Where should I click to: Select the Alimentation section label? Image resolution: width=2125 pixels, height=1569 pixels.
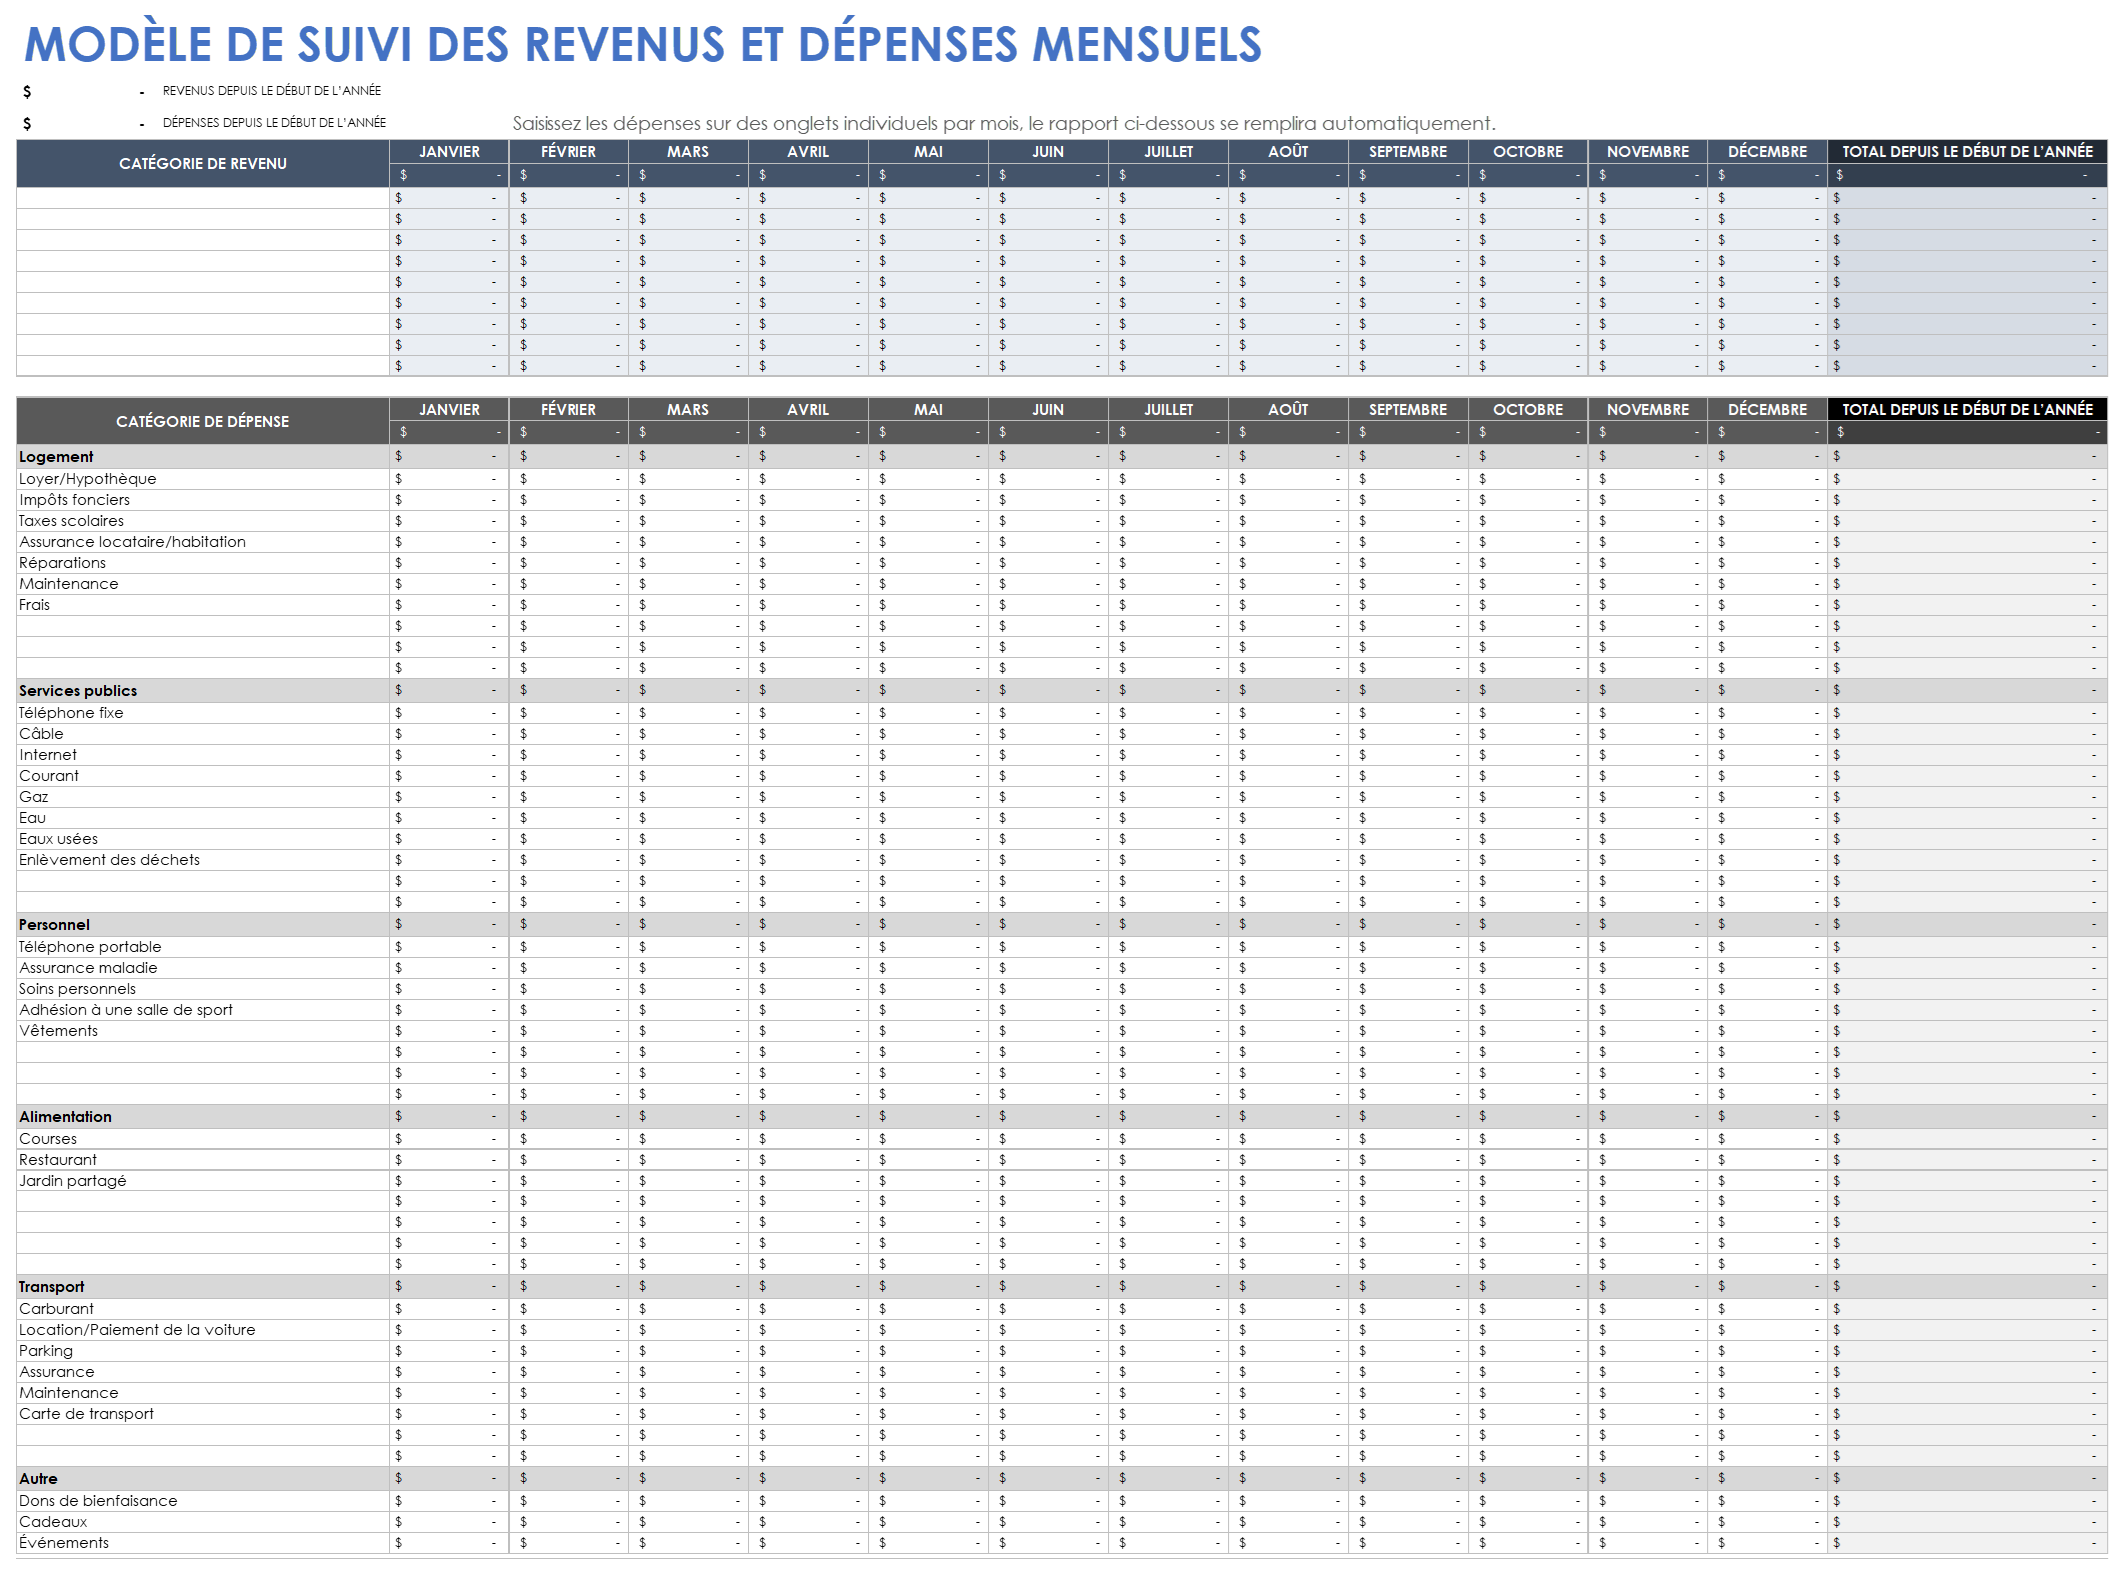[65, 1117]
